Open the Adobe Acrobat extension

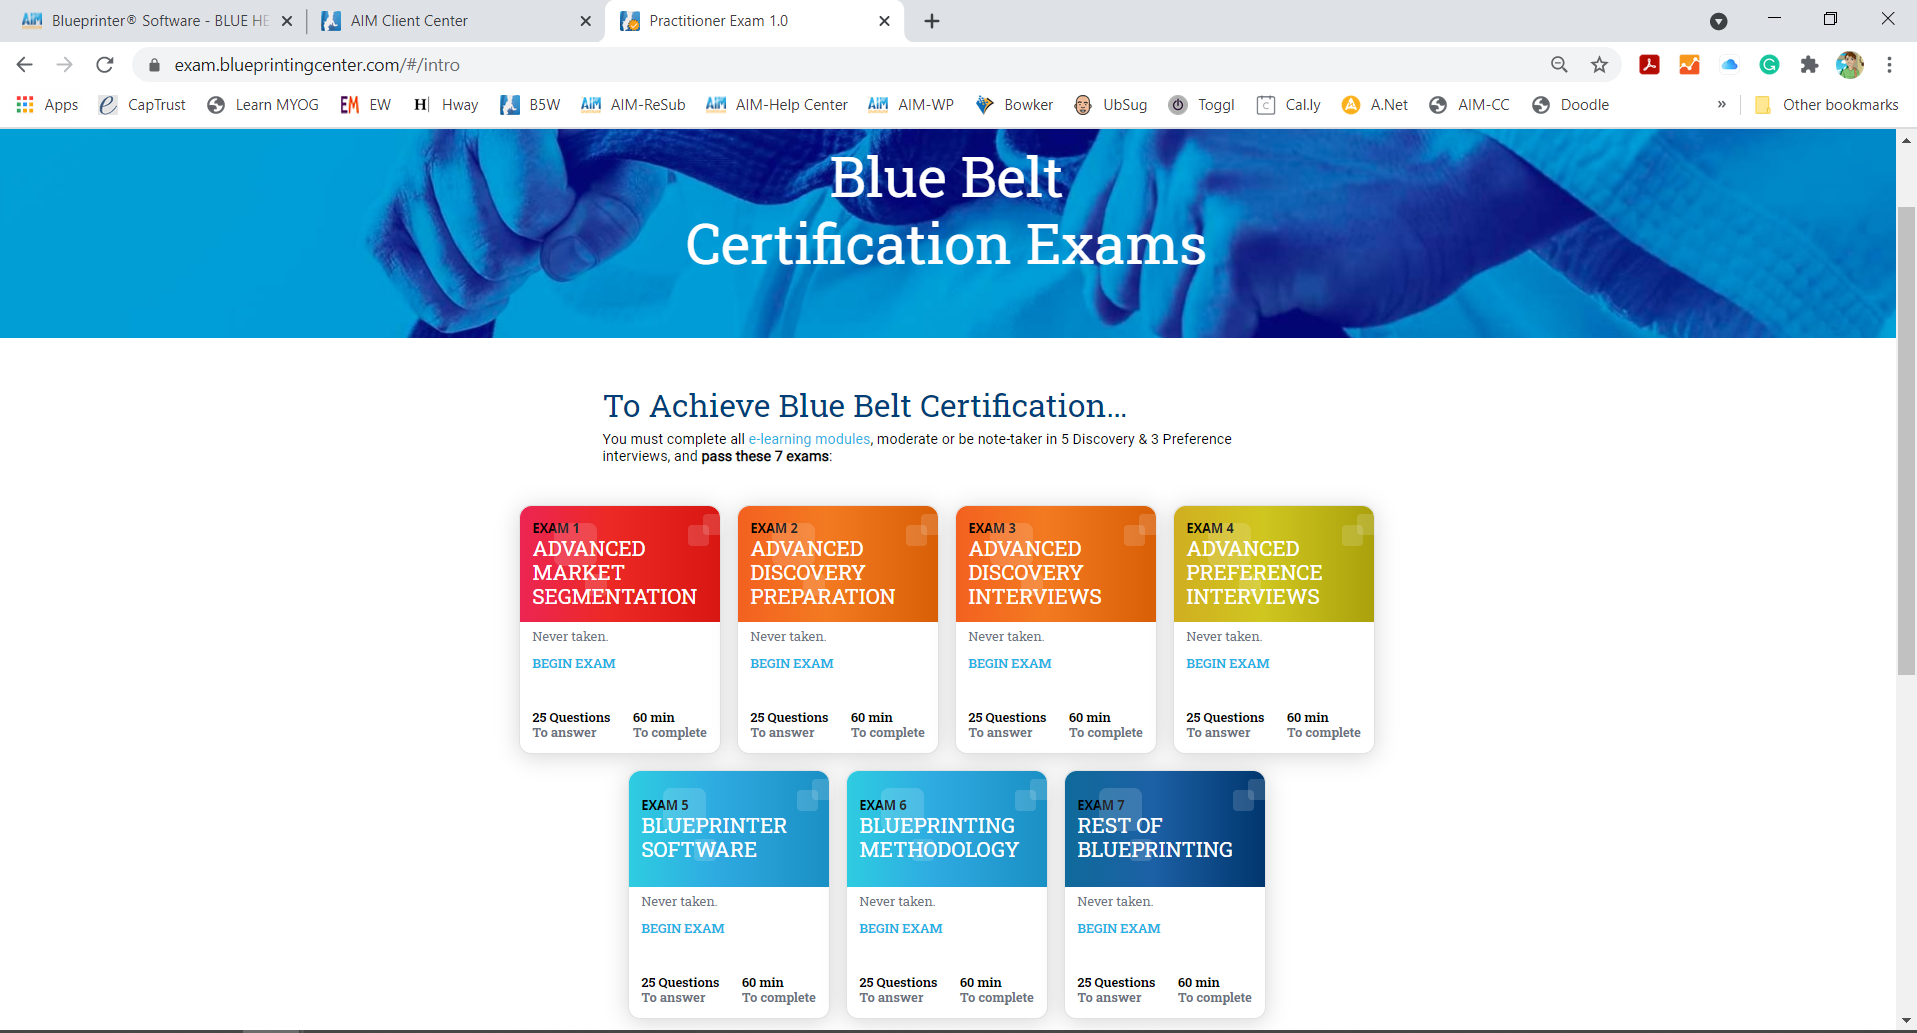(1650, 65)
